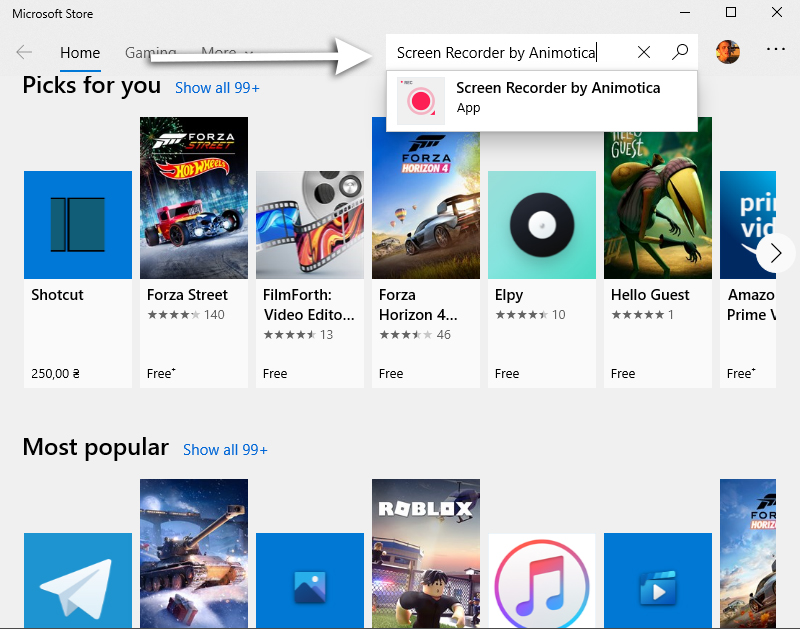The width and height of the screenshot is (800, 629).
Task: Maximize the Microsoft Store window
Action: [x=731, y=12]
